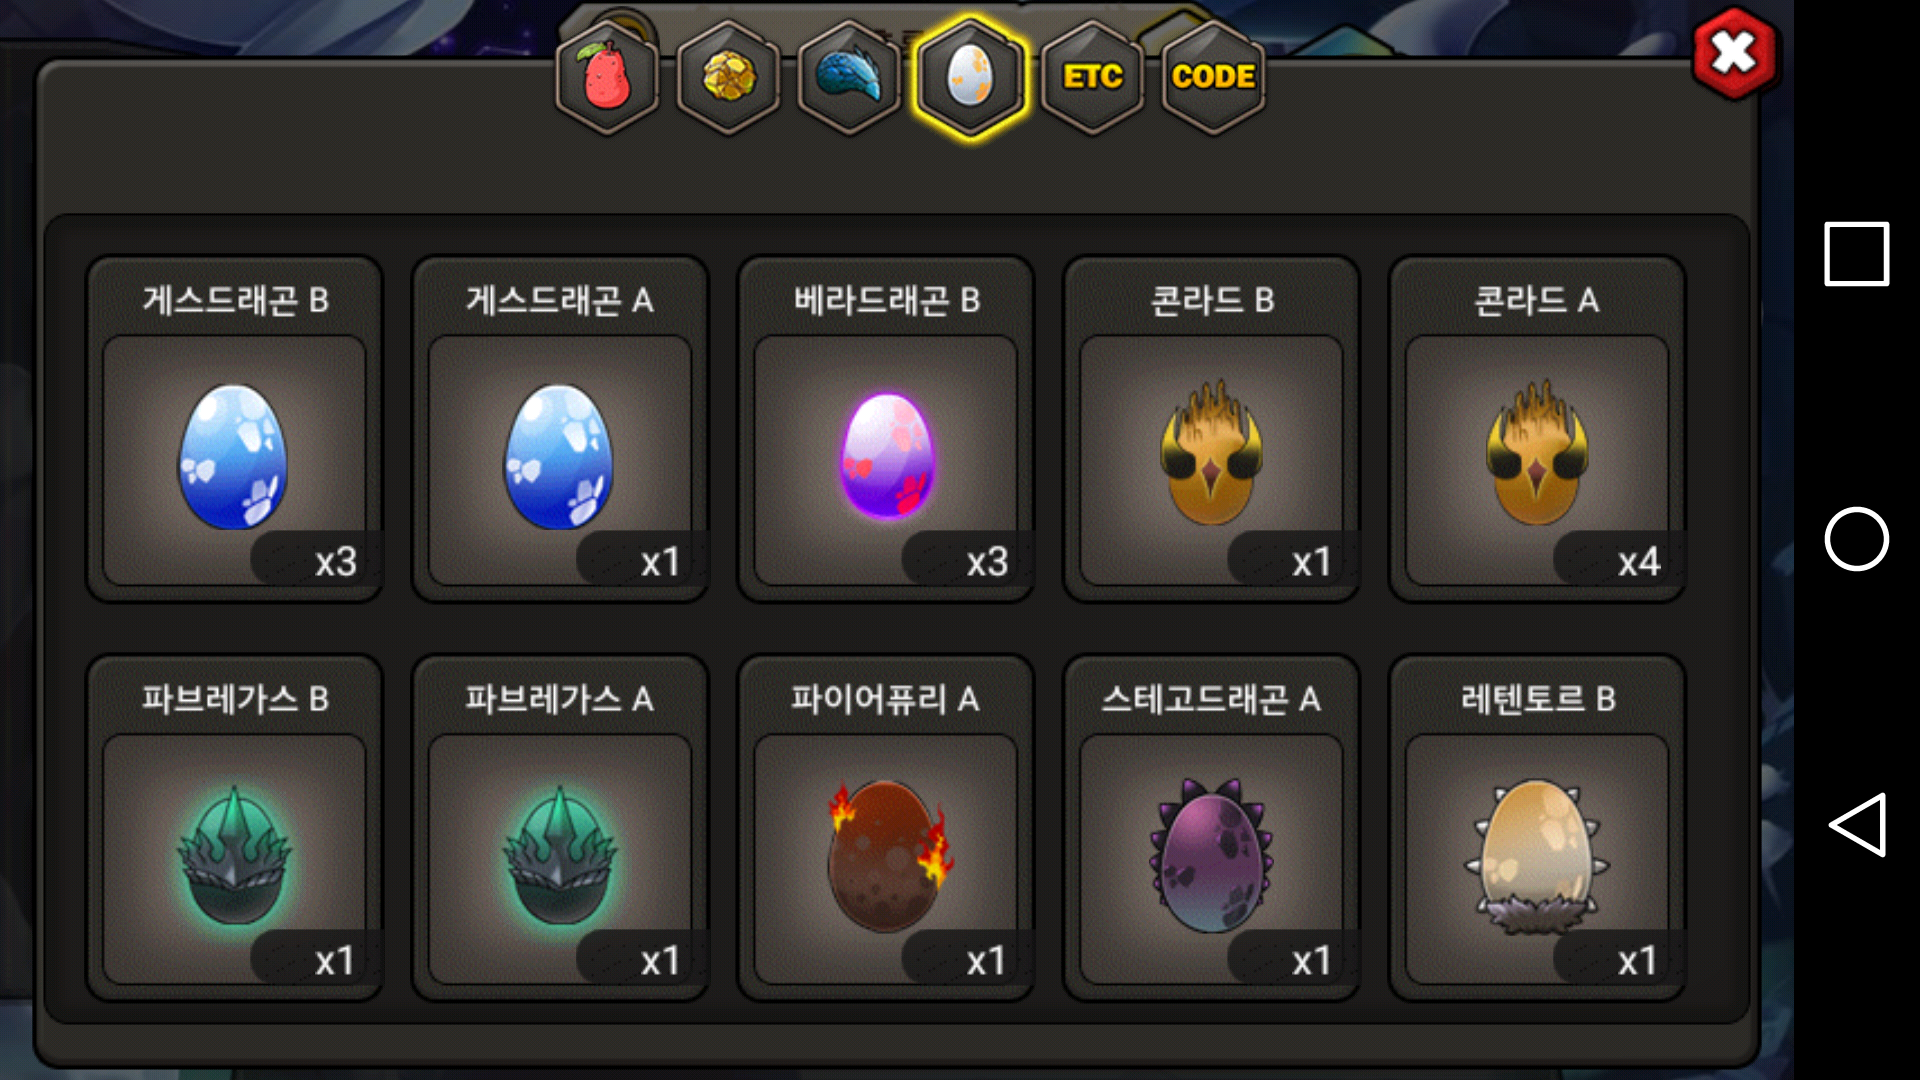Tap the Android home circle button
Image resolution: width=1920 pixels, height=1080 pixels.
(1857, 539)
